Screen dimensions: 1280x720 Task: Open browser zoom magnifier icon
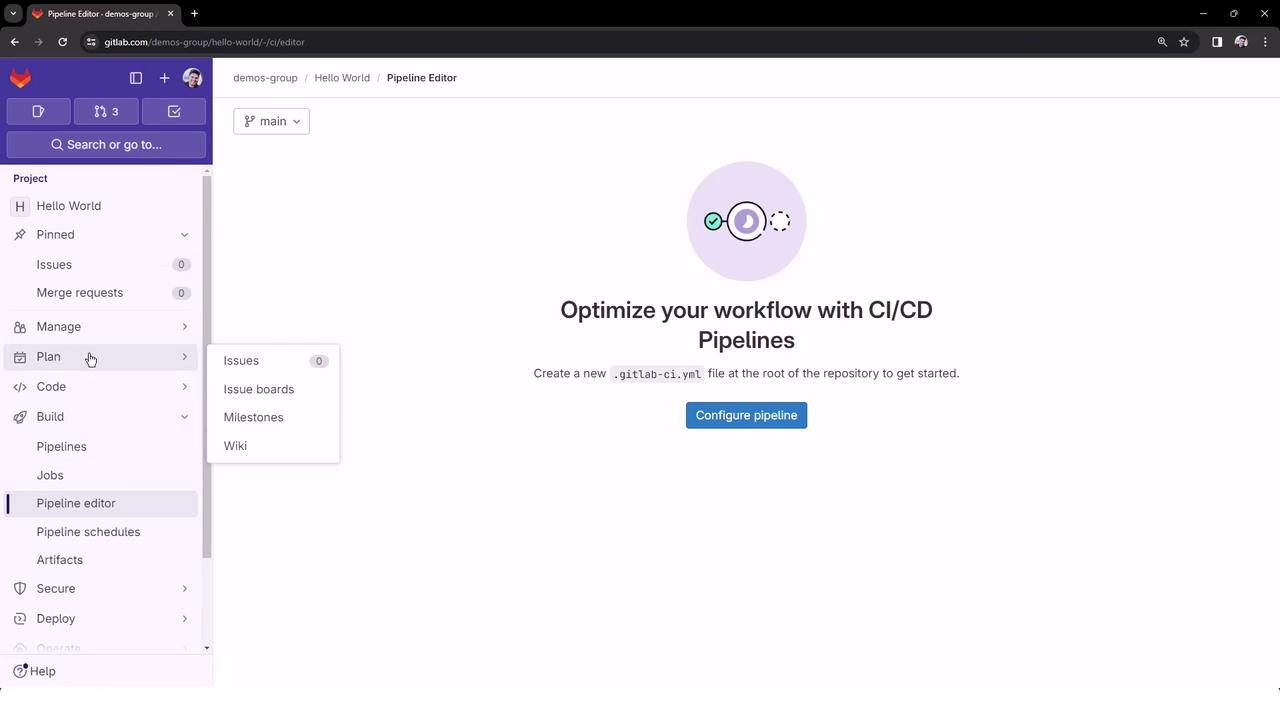[1162, 42]
